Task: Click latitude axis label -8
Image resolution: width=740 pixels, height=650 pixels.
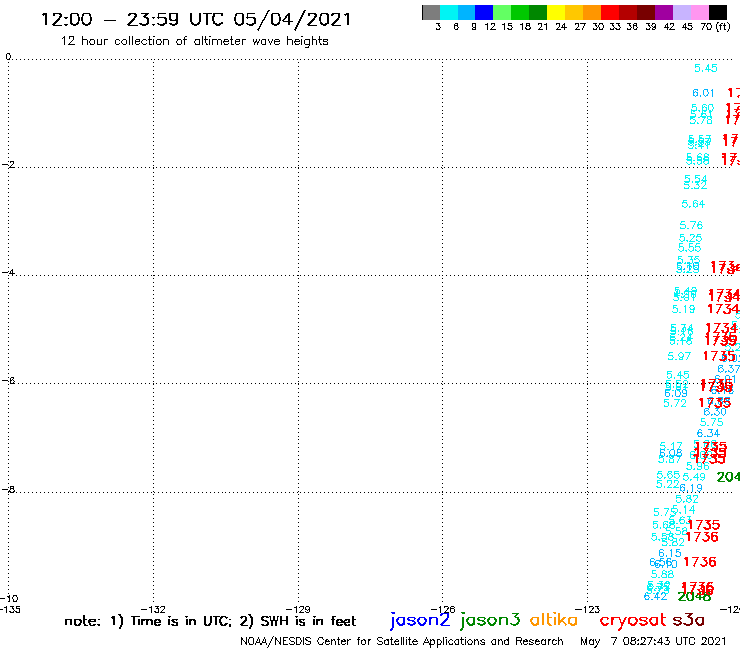Action: pyautogui.click(x=8, y=489)
